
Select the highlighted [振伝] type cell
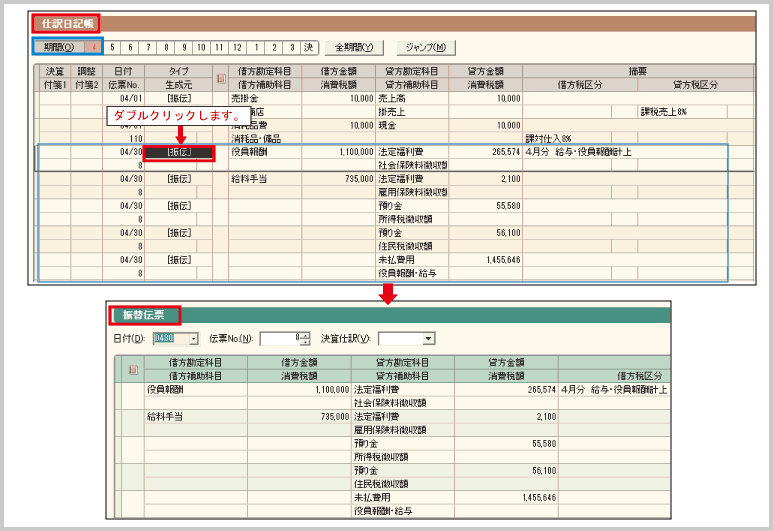coord(179,153)
